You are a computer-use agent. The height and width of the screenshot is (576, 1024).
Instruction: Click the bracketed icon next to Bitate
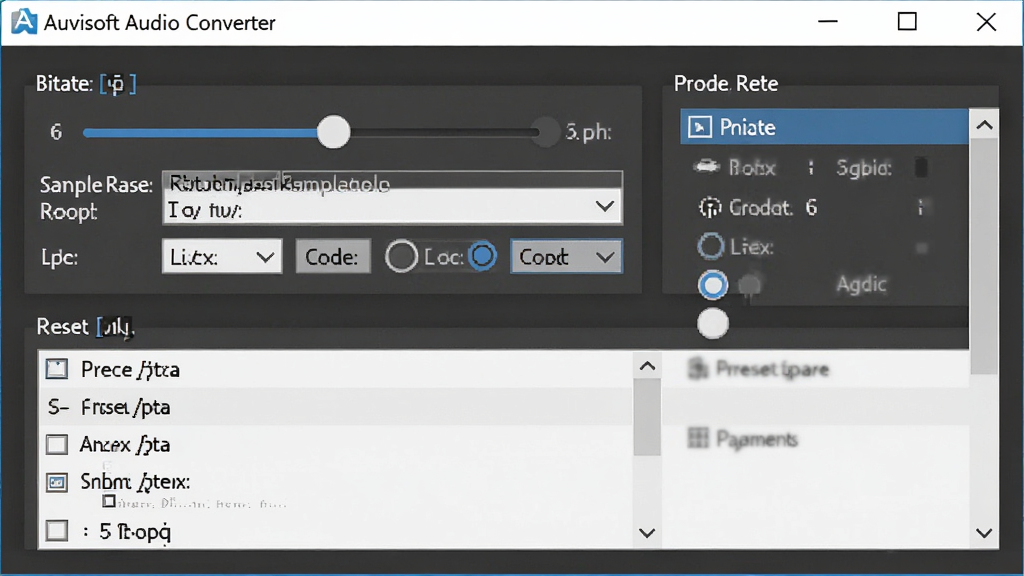118,84
